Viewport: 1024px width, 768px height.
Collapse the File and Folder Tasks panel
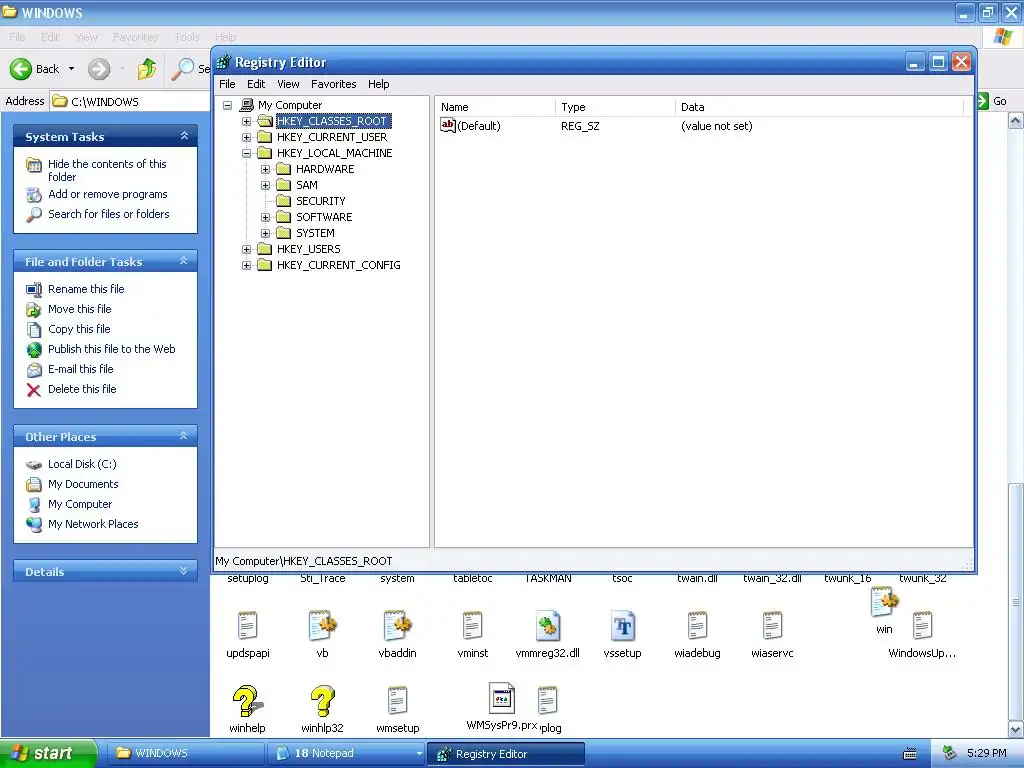[x=184, y=261]
